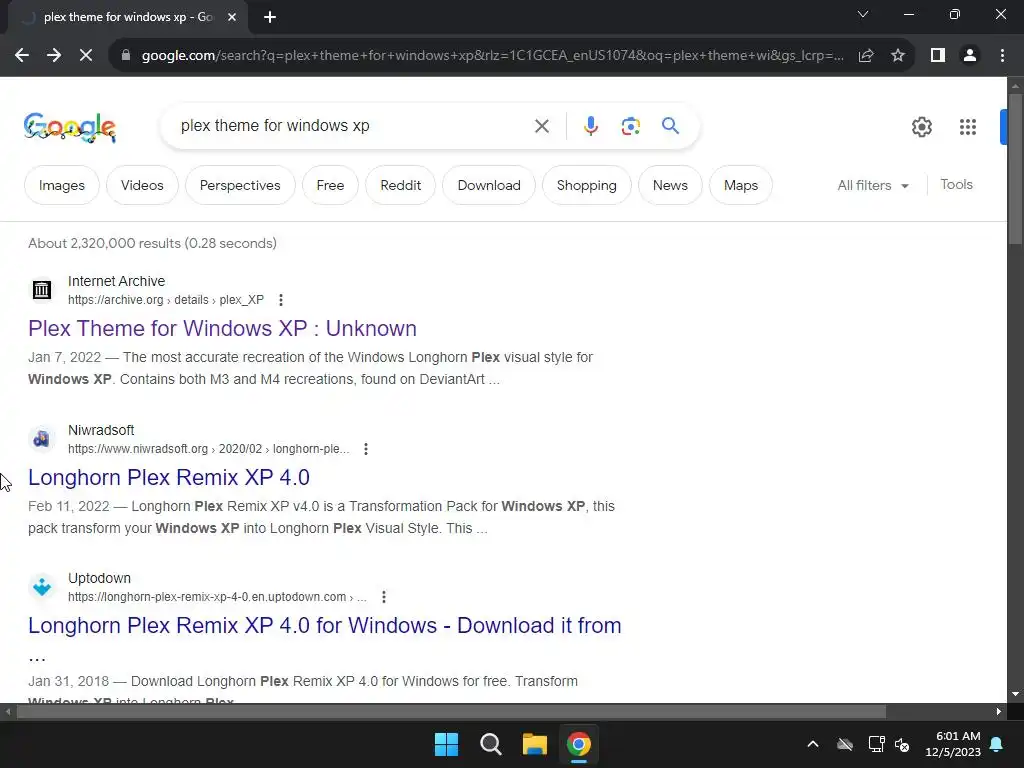This screenshot has height=768, width=1024.
Task: Show hidden system tray icons
Action: tap(812, 744)
